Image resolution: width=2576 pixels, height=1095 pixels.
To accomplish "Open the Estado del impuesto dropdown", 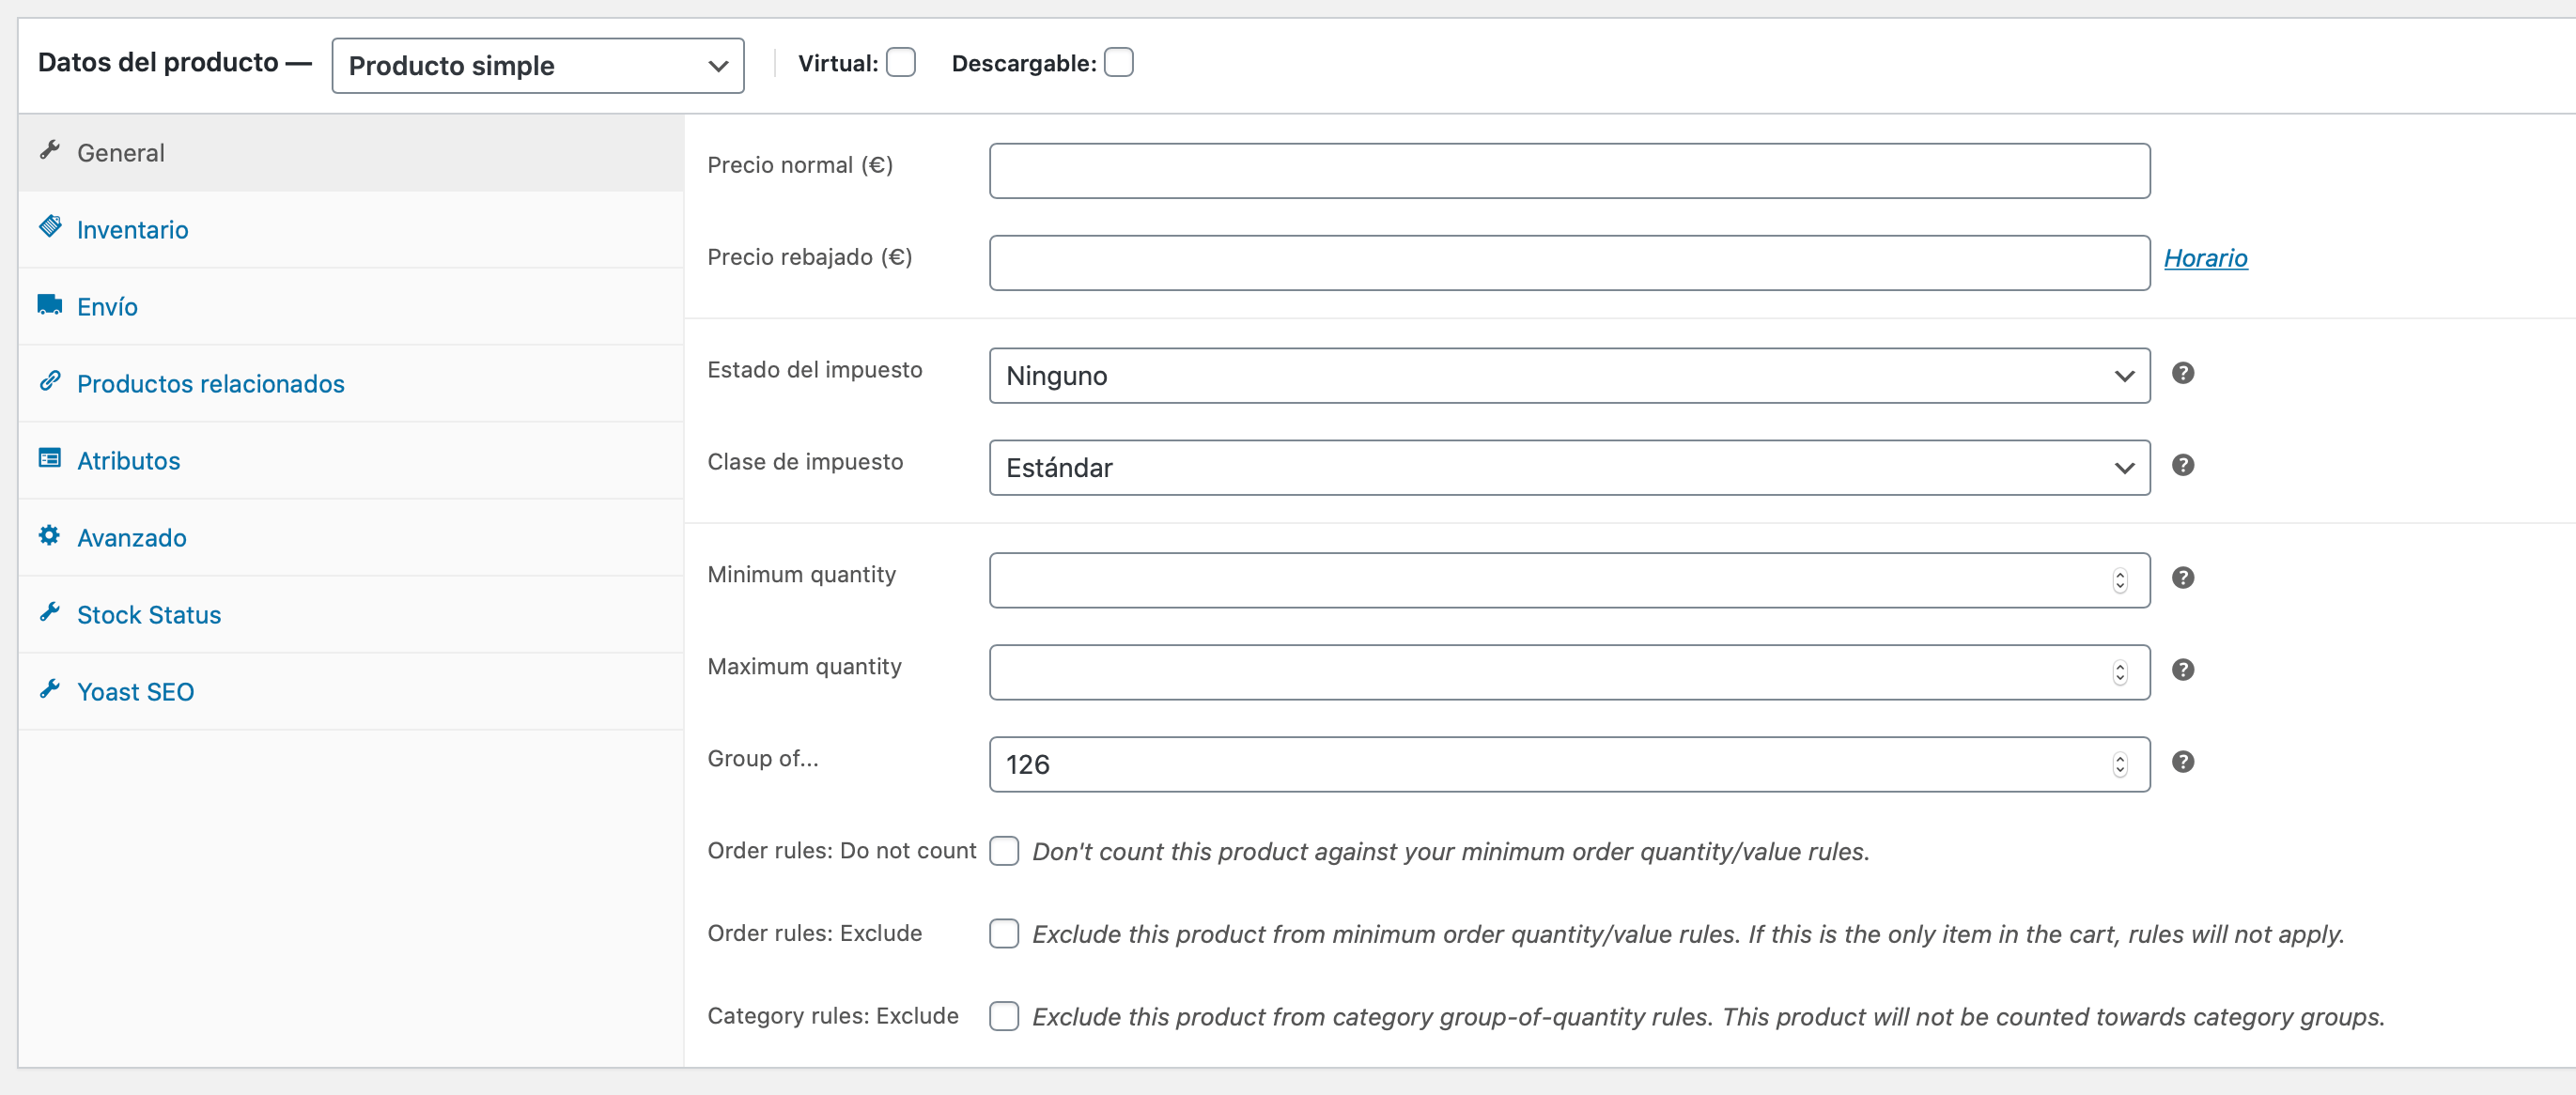I will coord(1569,376).
